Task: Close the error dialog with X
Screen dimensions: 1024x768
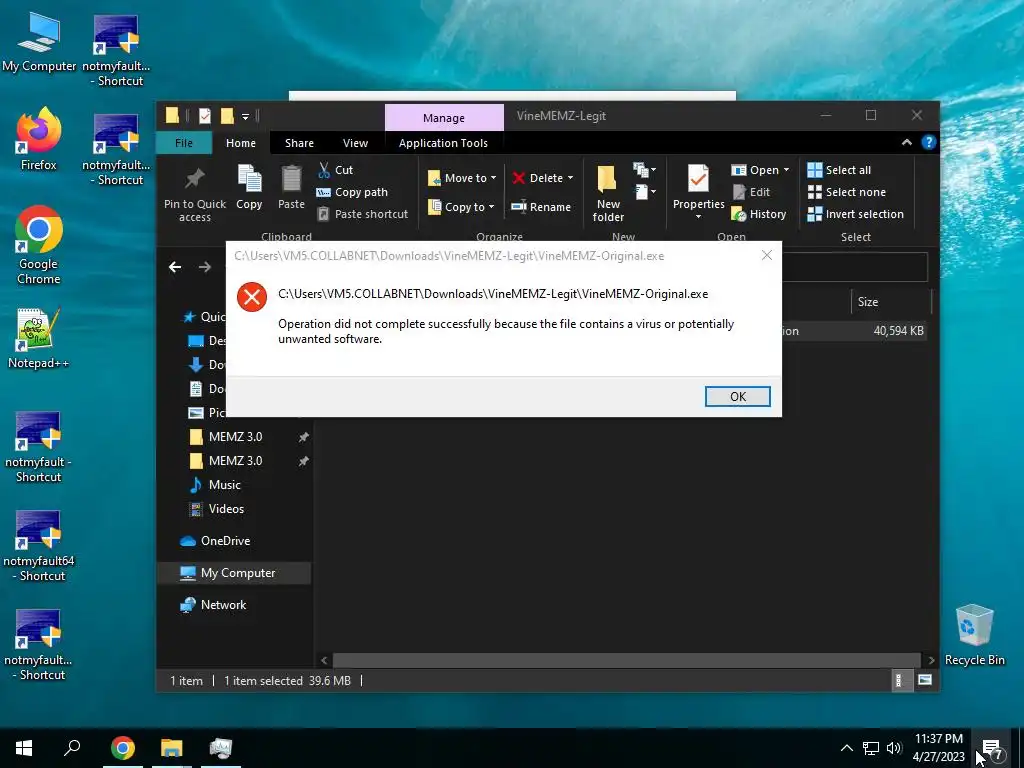Action: [767, 255]
